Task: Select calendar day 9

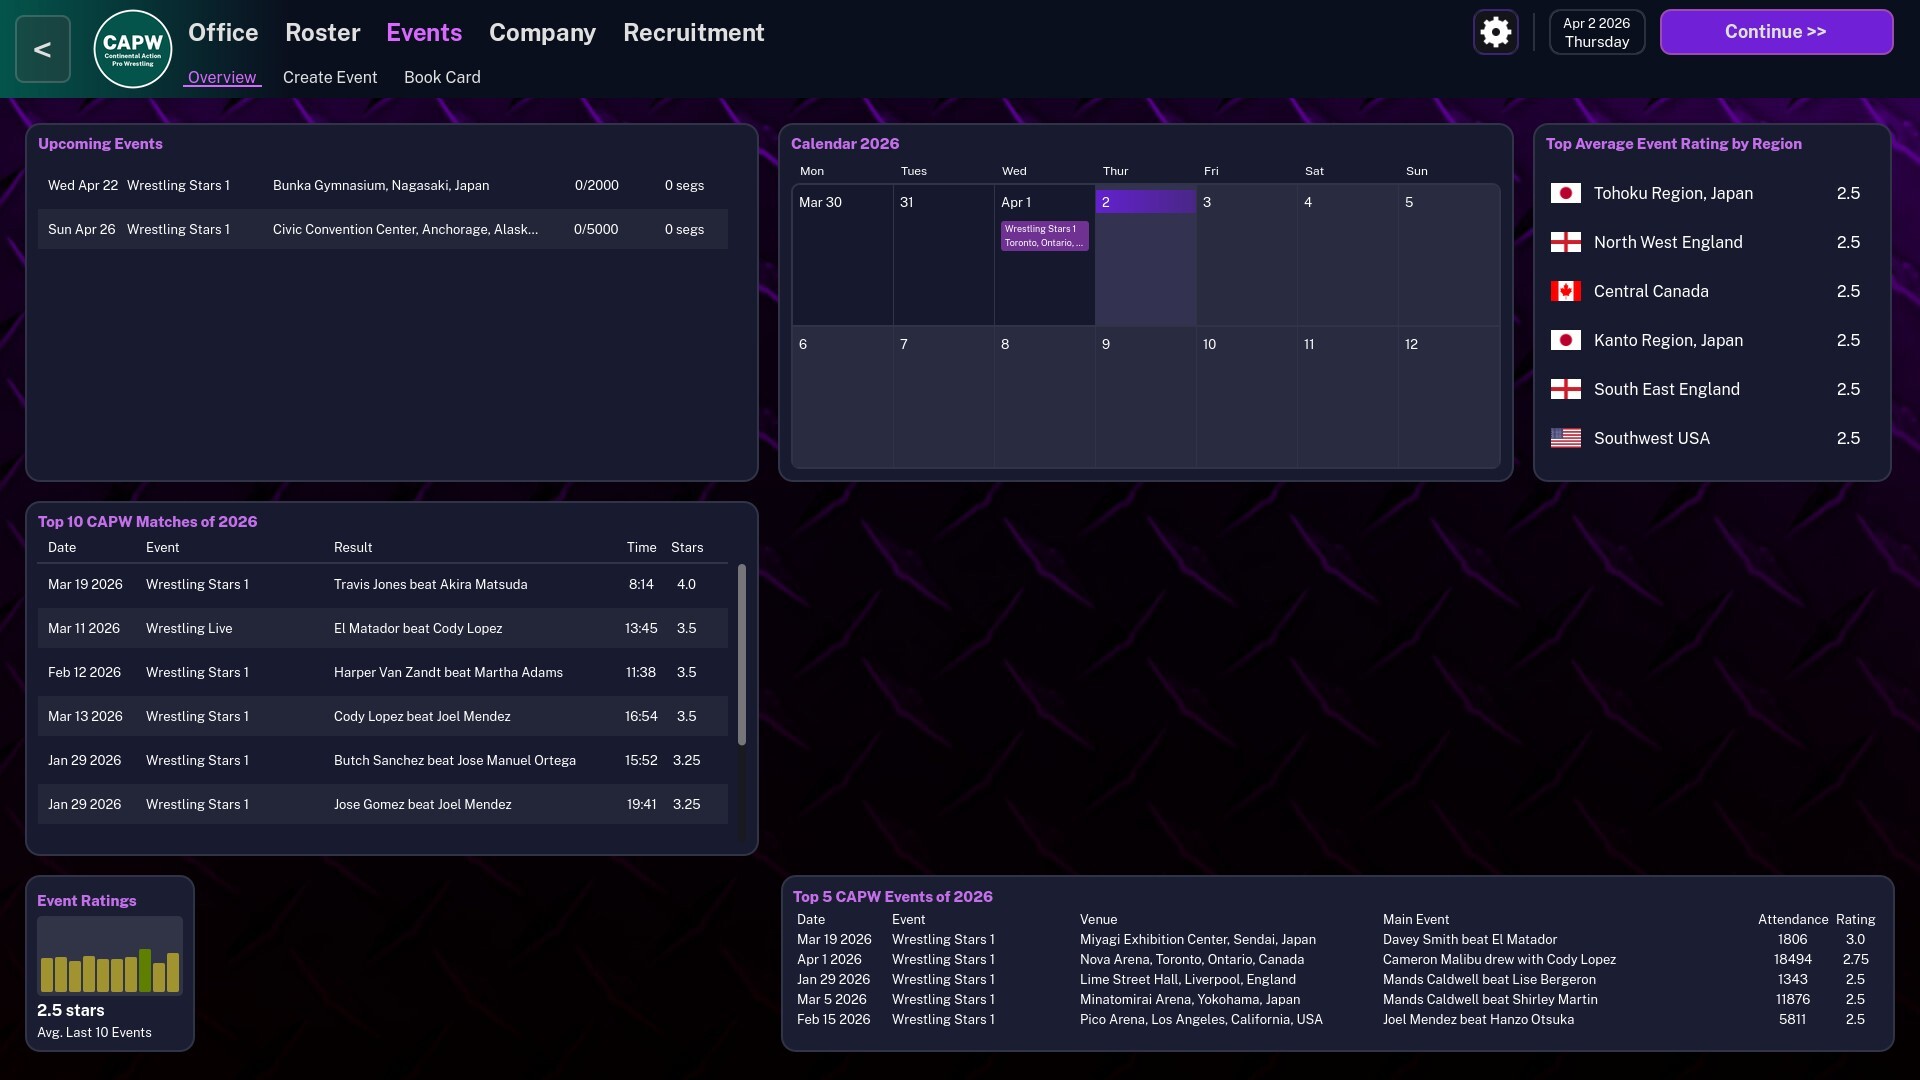Action: coord(1146,397)
